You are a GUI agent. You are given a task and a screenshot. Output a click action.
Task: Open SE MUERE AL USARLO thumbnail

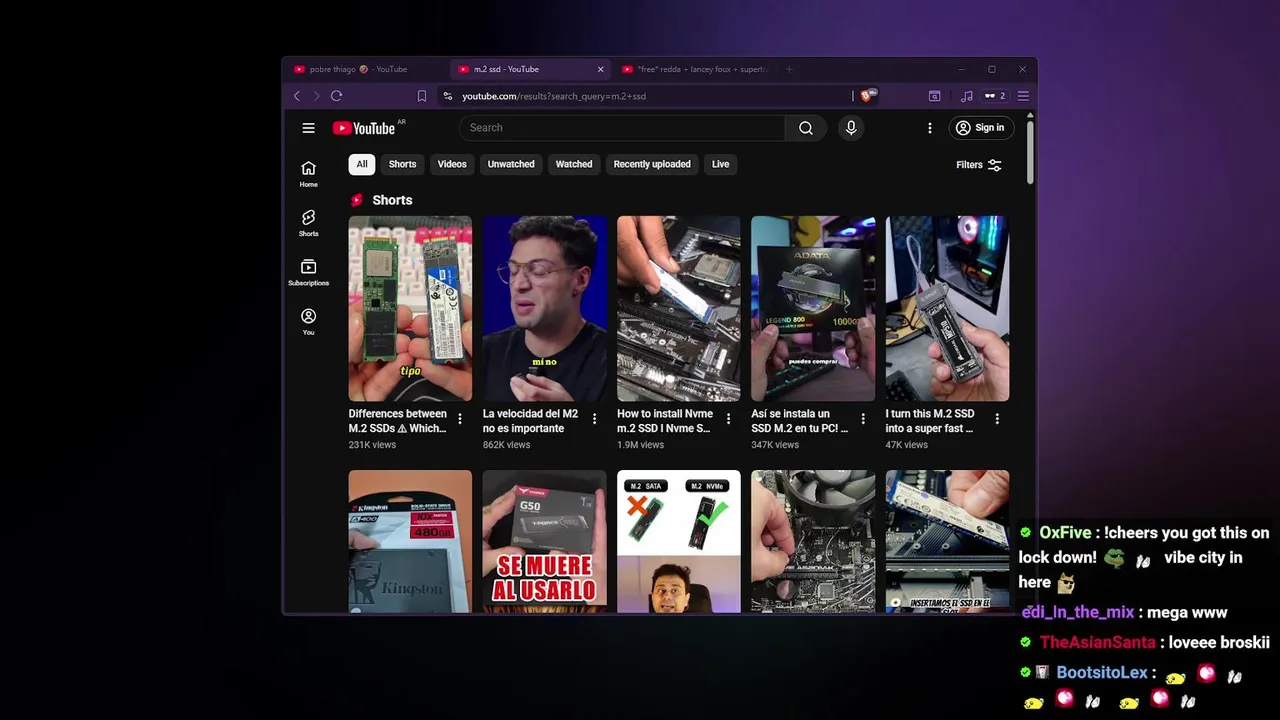click(544, 541)
